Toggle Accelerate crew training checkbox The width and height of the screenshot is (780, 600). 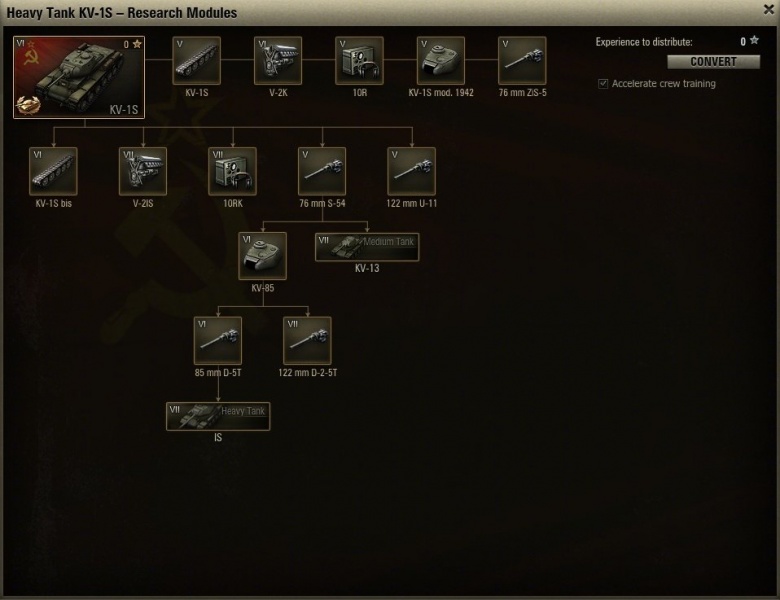pyautogui.click(x=603, y=84)
